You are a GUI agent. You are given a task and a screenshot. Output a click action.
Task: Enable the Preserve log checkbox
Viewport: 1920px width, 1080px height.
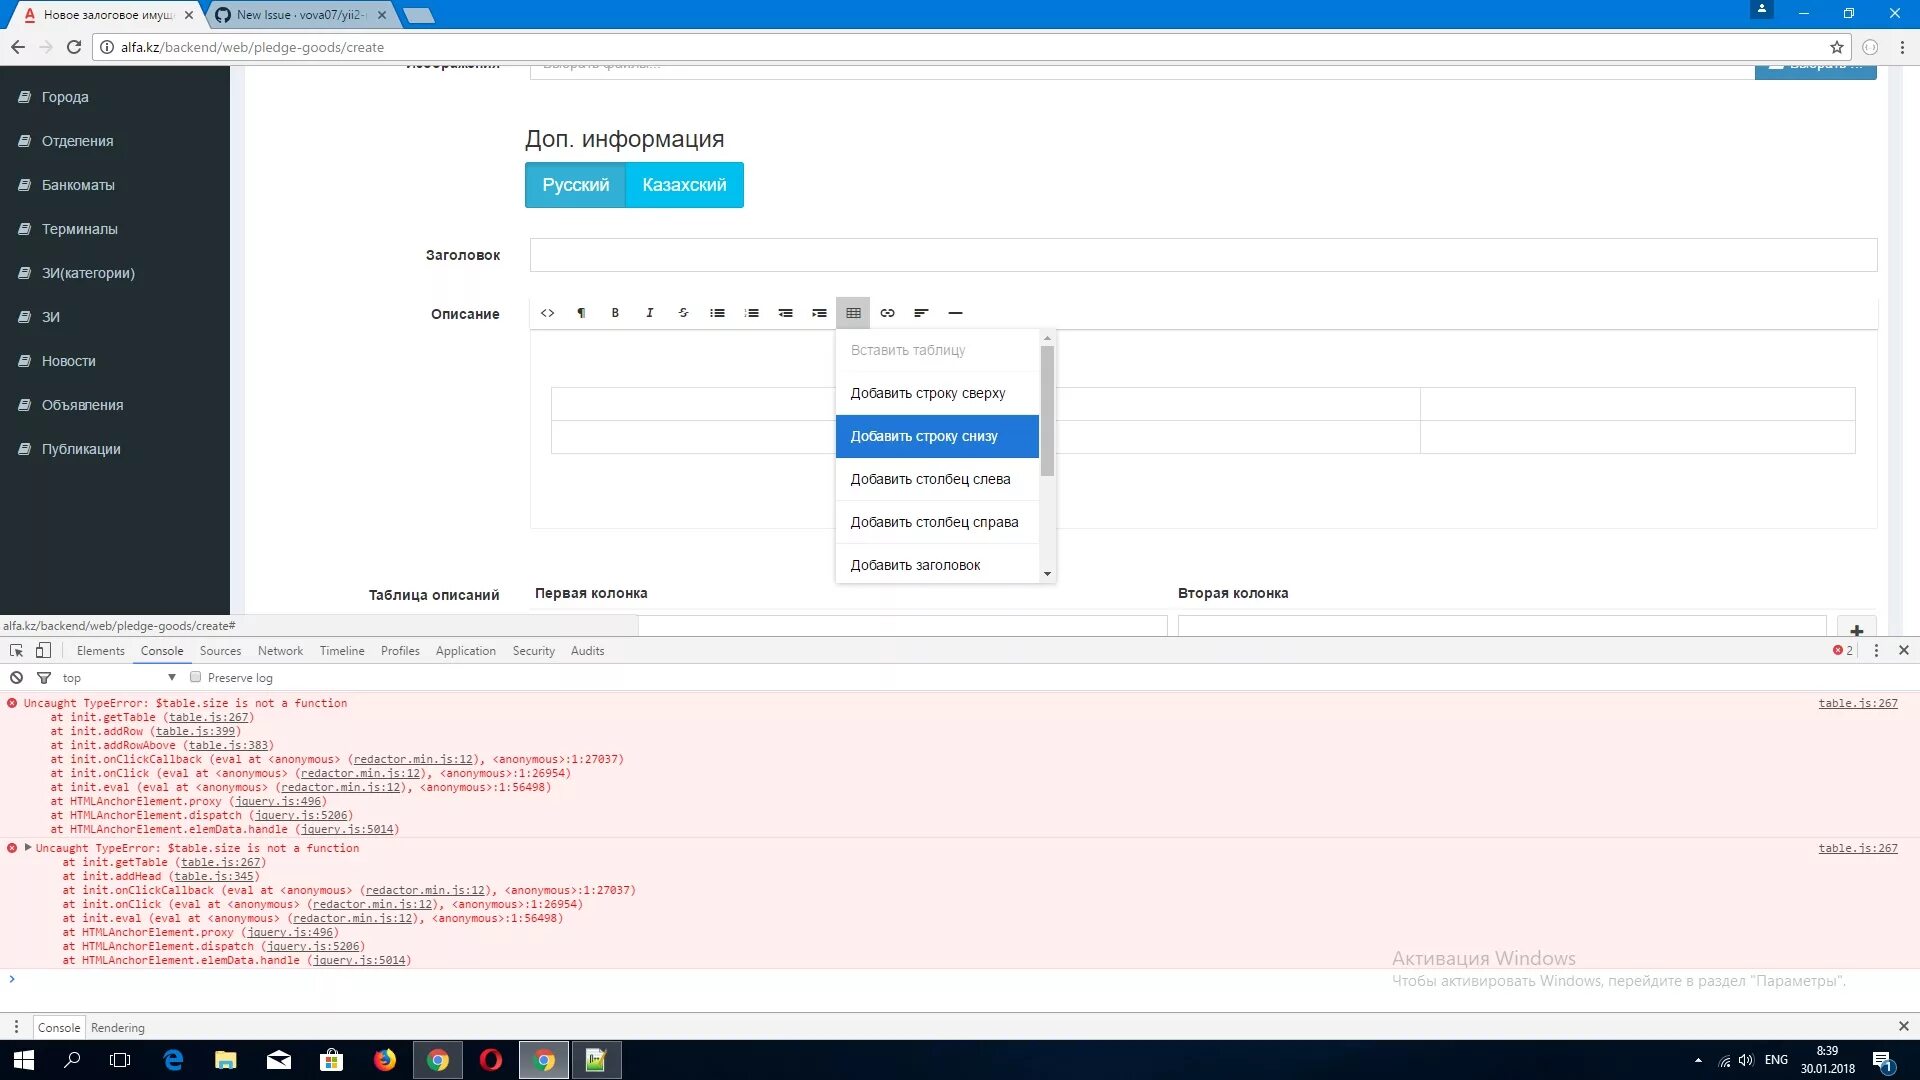pyautogui.click(x=196, y=677)
